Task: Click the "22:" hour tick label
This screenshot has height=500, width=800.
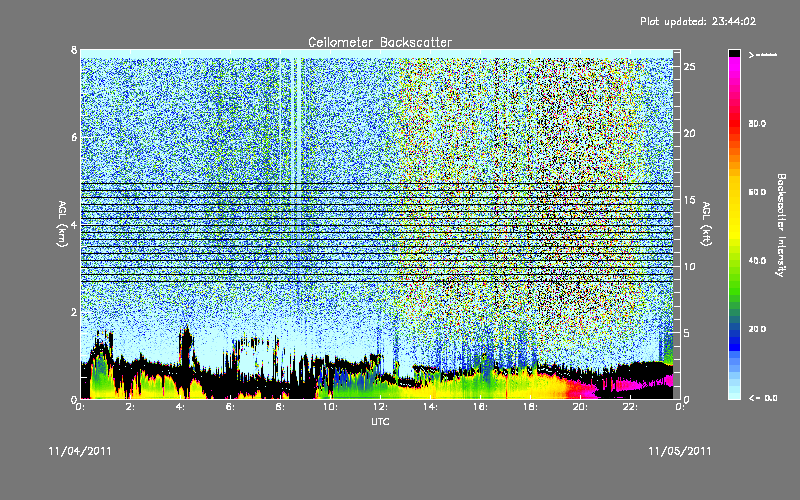Action: [630, 407]
